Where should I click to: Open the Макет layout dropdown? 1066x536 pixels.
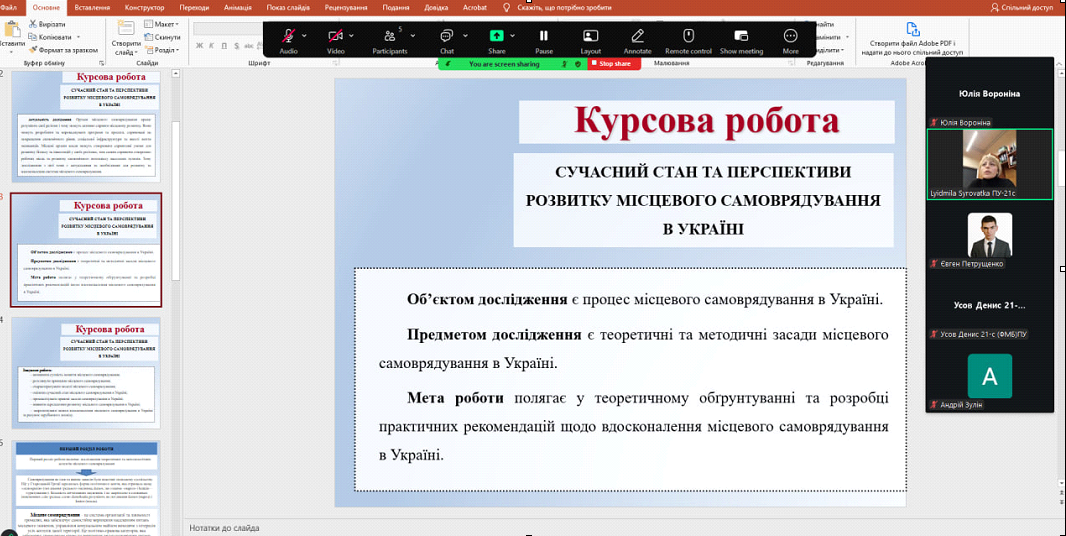tap(166, 24)
